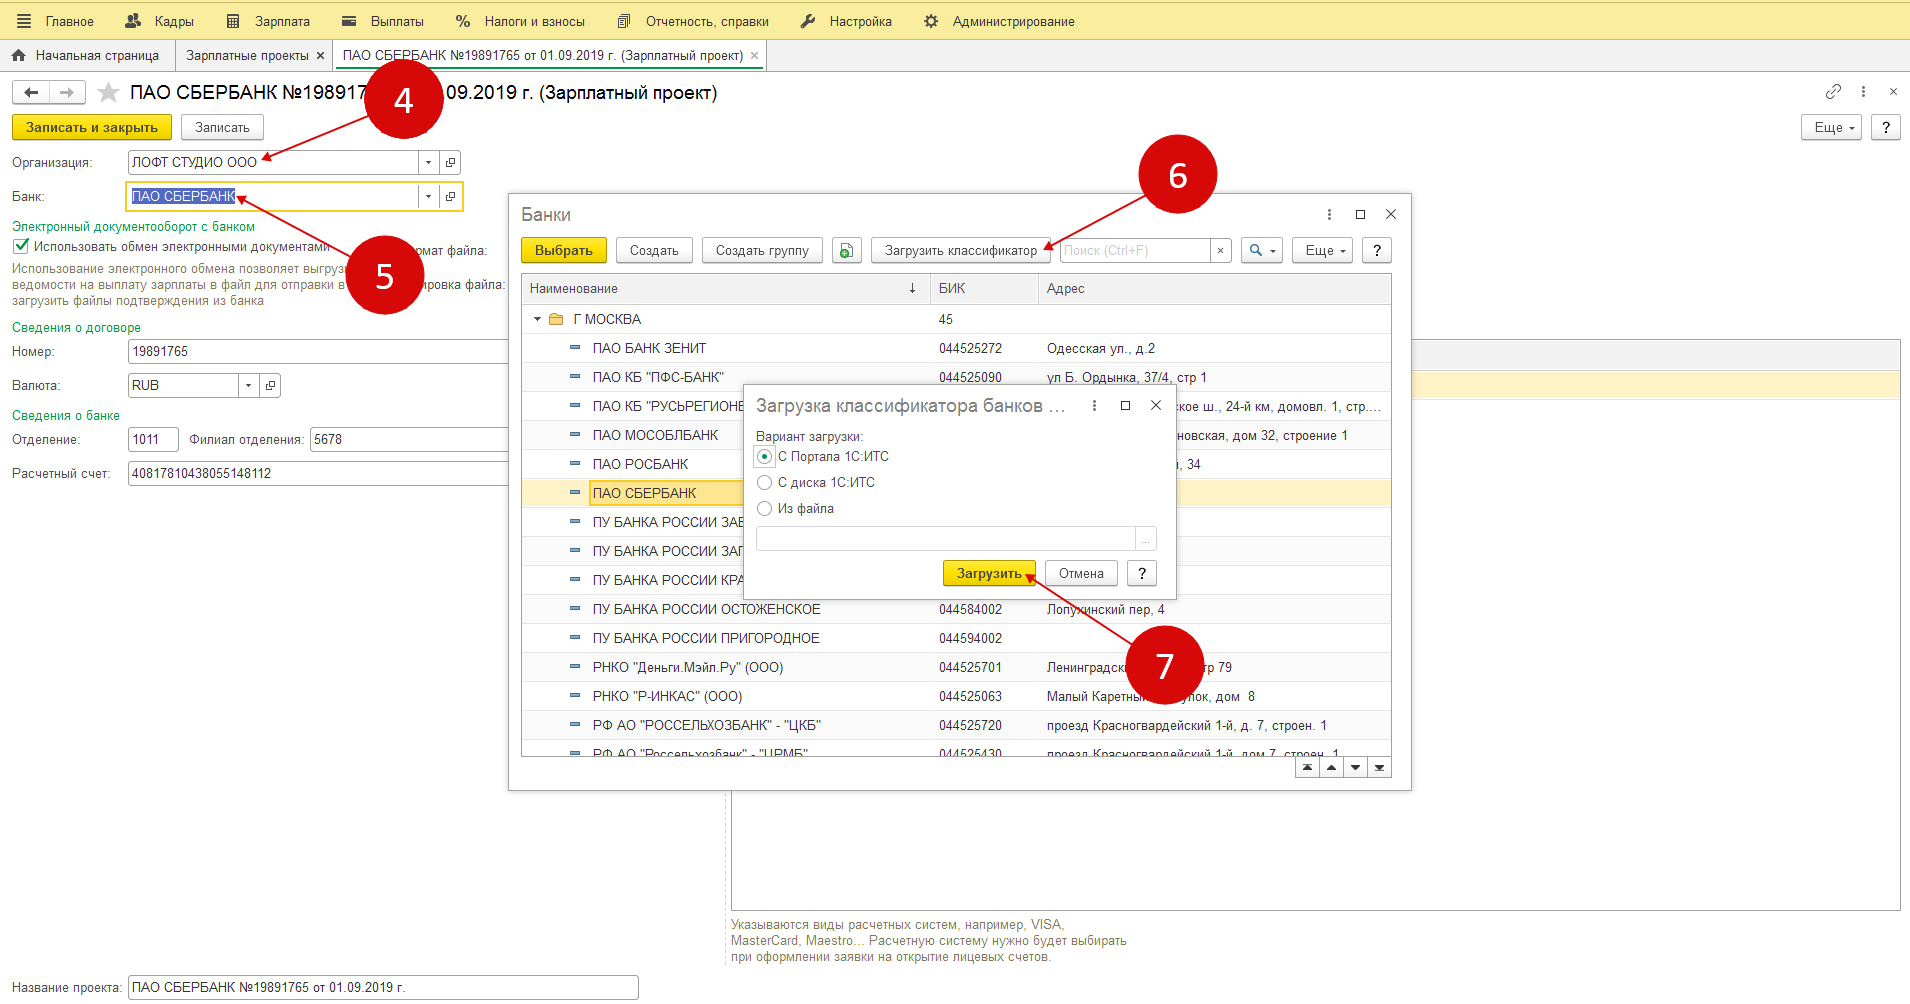Expand the Еще menu in Банки window

click(1321, 251)
